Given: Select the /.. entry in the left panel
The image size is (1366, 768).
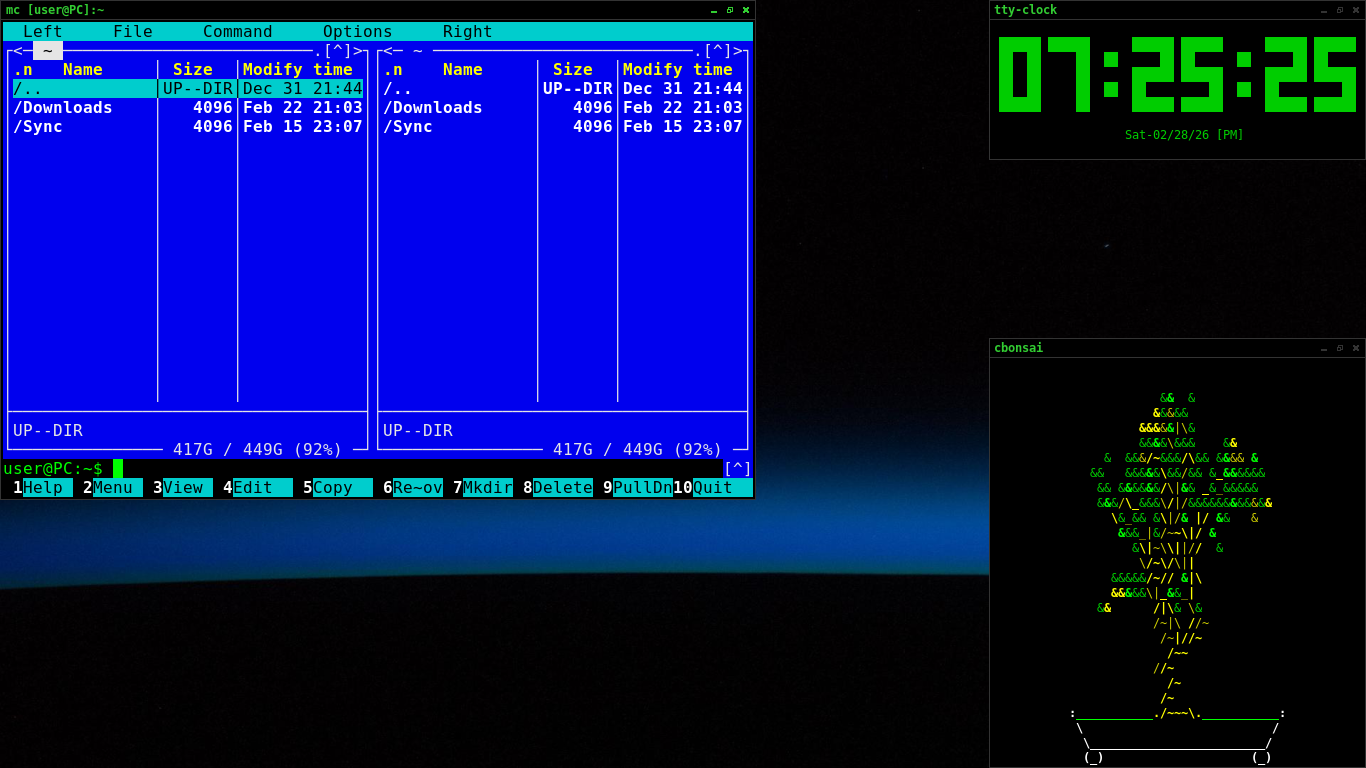Looking at the screenshot, I should click(x=188, y=89).
